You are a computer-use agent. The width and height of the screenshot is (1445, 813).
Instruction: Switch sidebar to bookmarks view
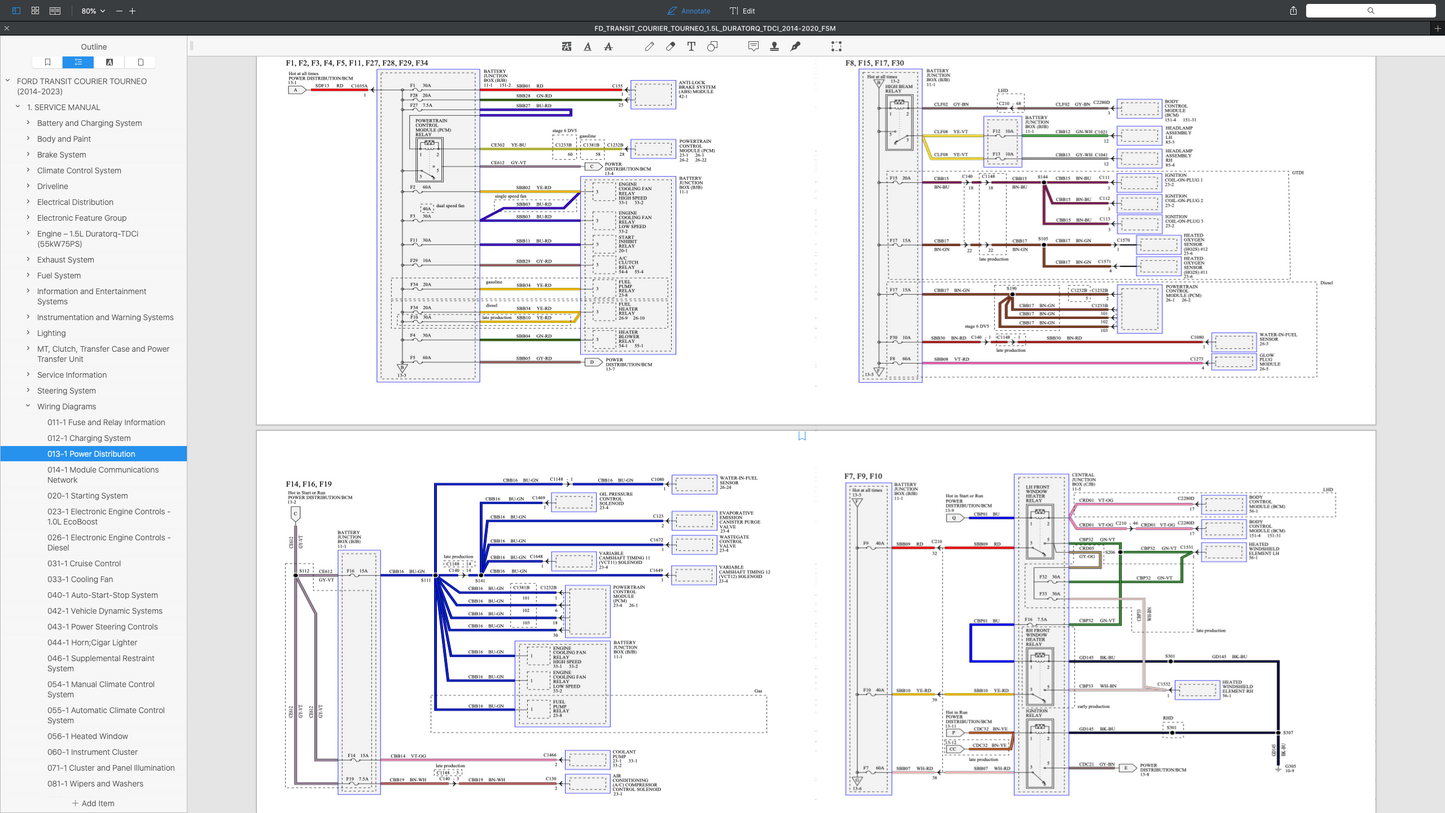pyautogui.click(x=47, y=62)
